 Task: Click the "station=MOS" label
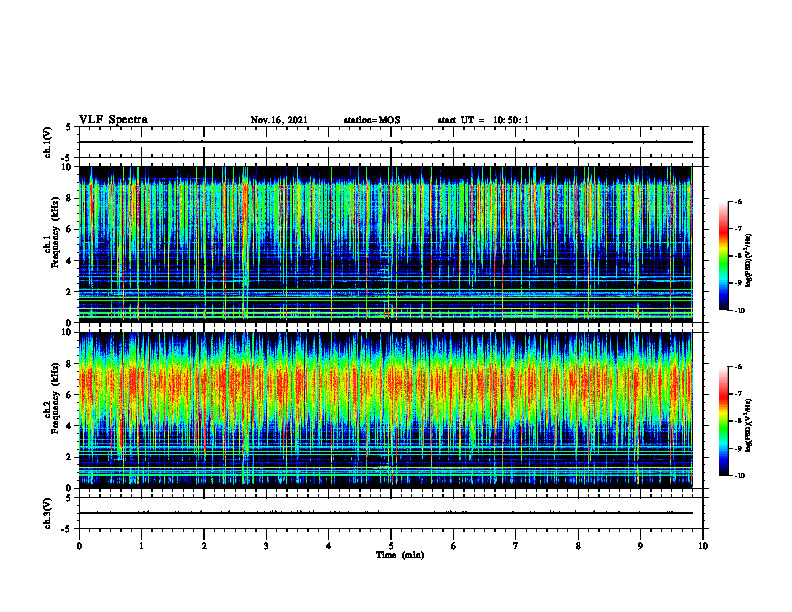click(x=372, y=120)
